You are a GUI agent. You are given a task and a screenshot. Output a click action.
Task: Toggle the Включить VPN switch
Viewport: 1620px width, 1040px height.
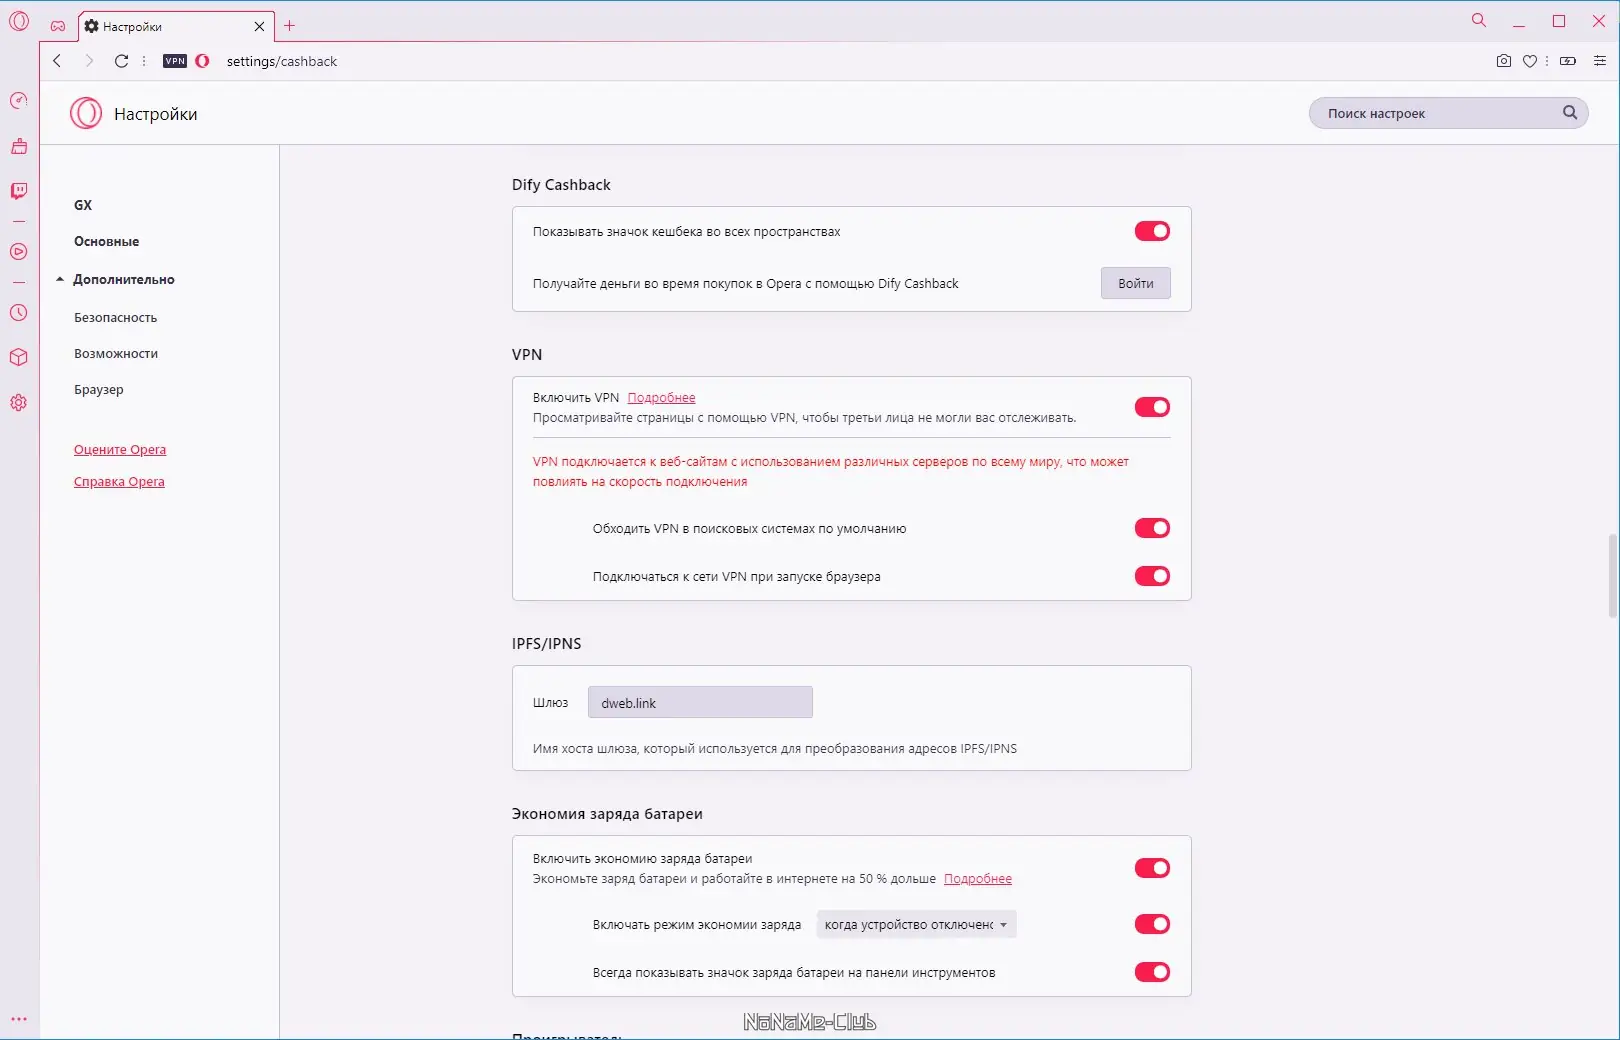[x=1152, y=407]
